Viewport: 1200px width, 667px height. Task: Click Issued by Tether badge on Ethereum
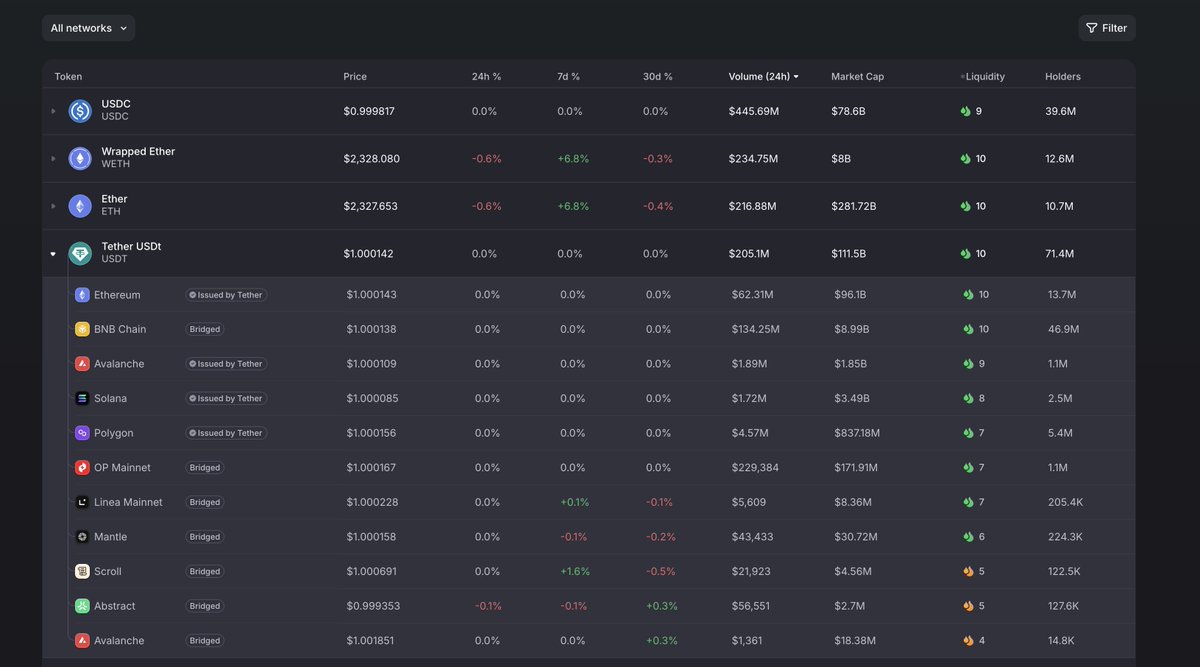point(226,295)
